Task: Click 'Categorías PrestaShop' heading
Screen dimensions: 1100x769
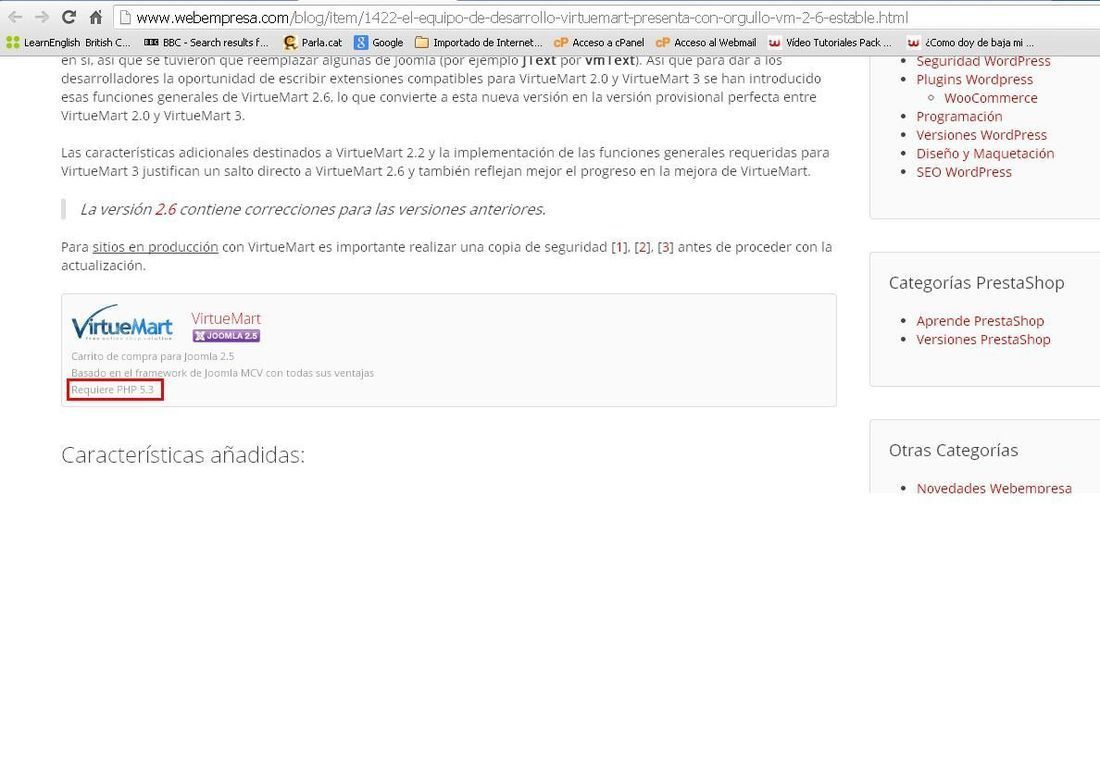Action: pyautogui.click(x=976, y=283)
